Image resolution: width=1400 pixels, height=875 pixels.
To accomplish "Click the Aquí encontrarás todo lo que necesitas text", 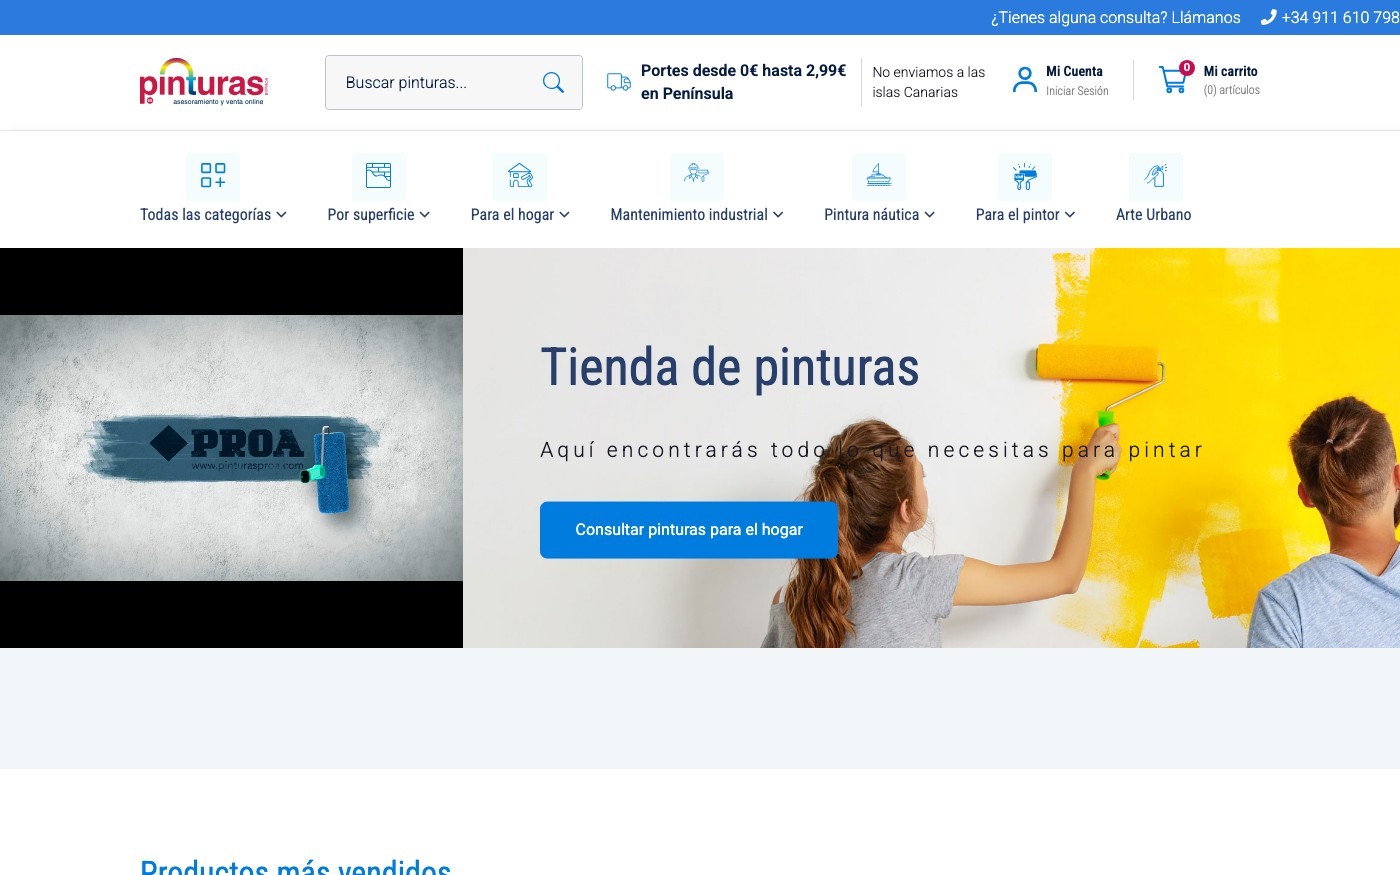I will pyautogui.click(x=872, y=450).
